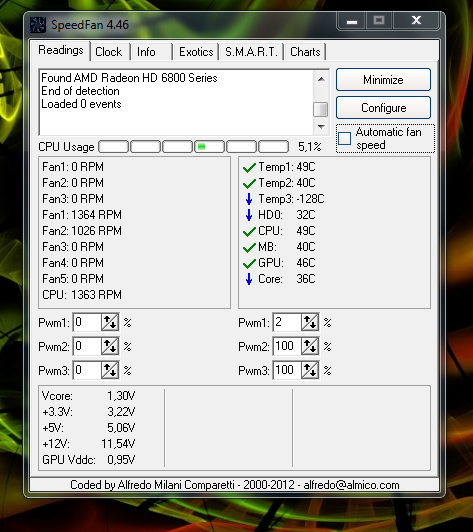
Task: Click the green checkmark beside the GPU temperature
Action: click(x=249, y=263)
